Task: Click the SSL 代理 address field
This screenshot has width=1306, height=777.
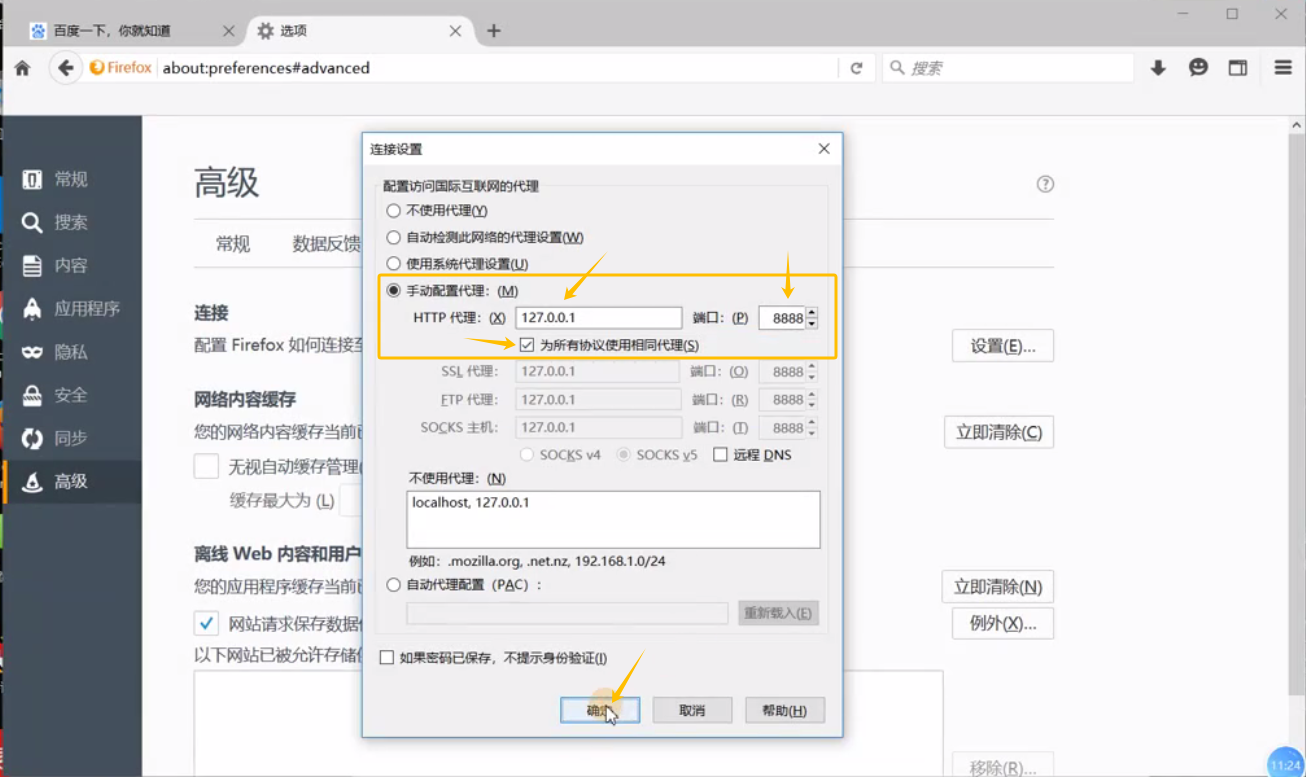Action: (x=598, y=371)
